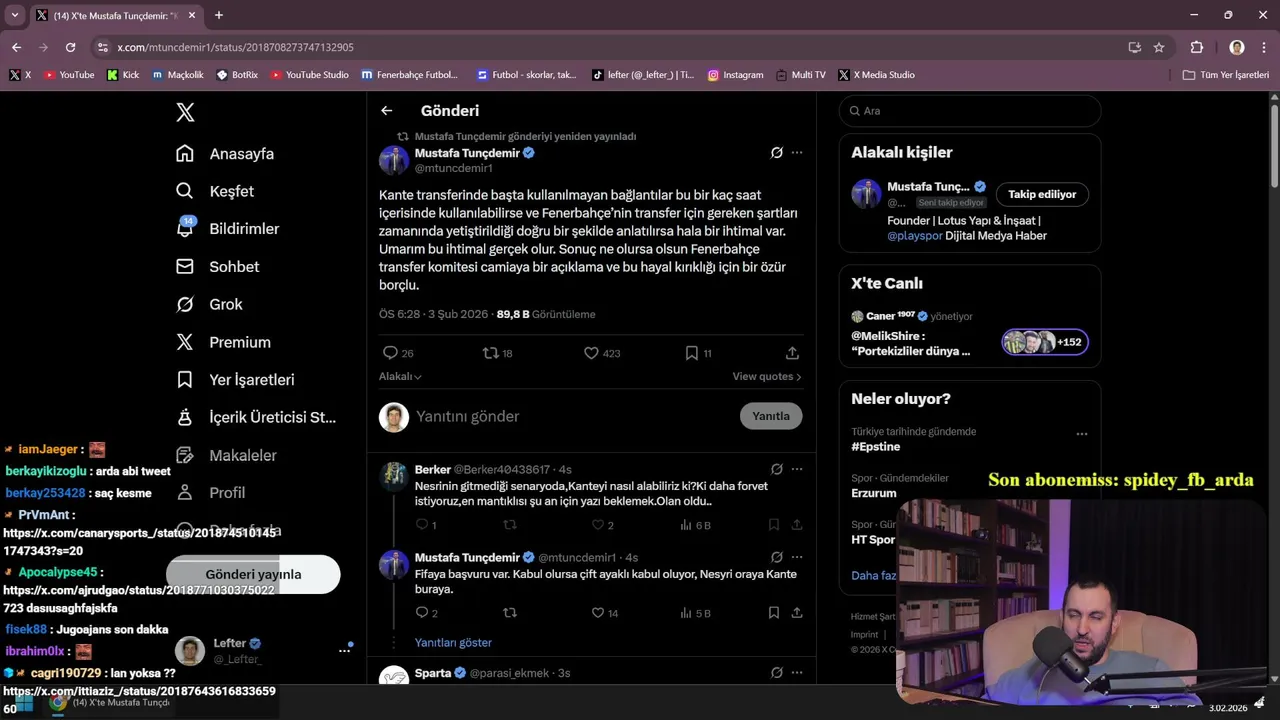Open the Instagram bookmark
The image size is (1280, 720).
click(735, 75)
